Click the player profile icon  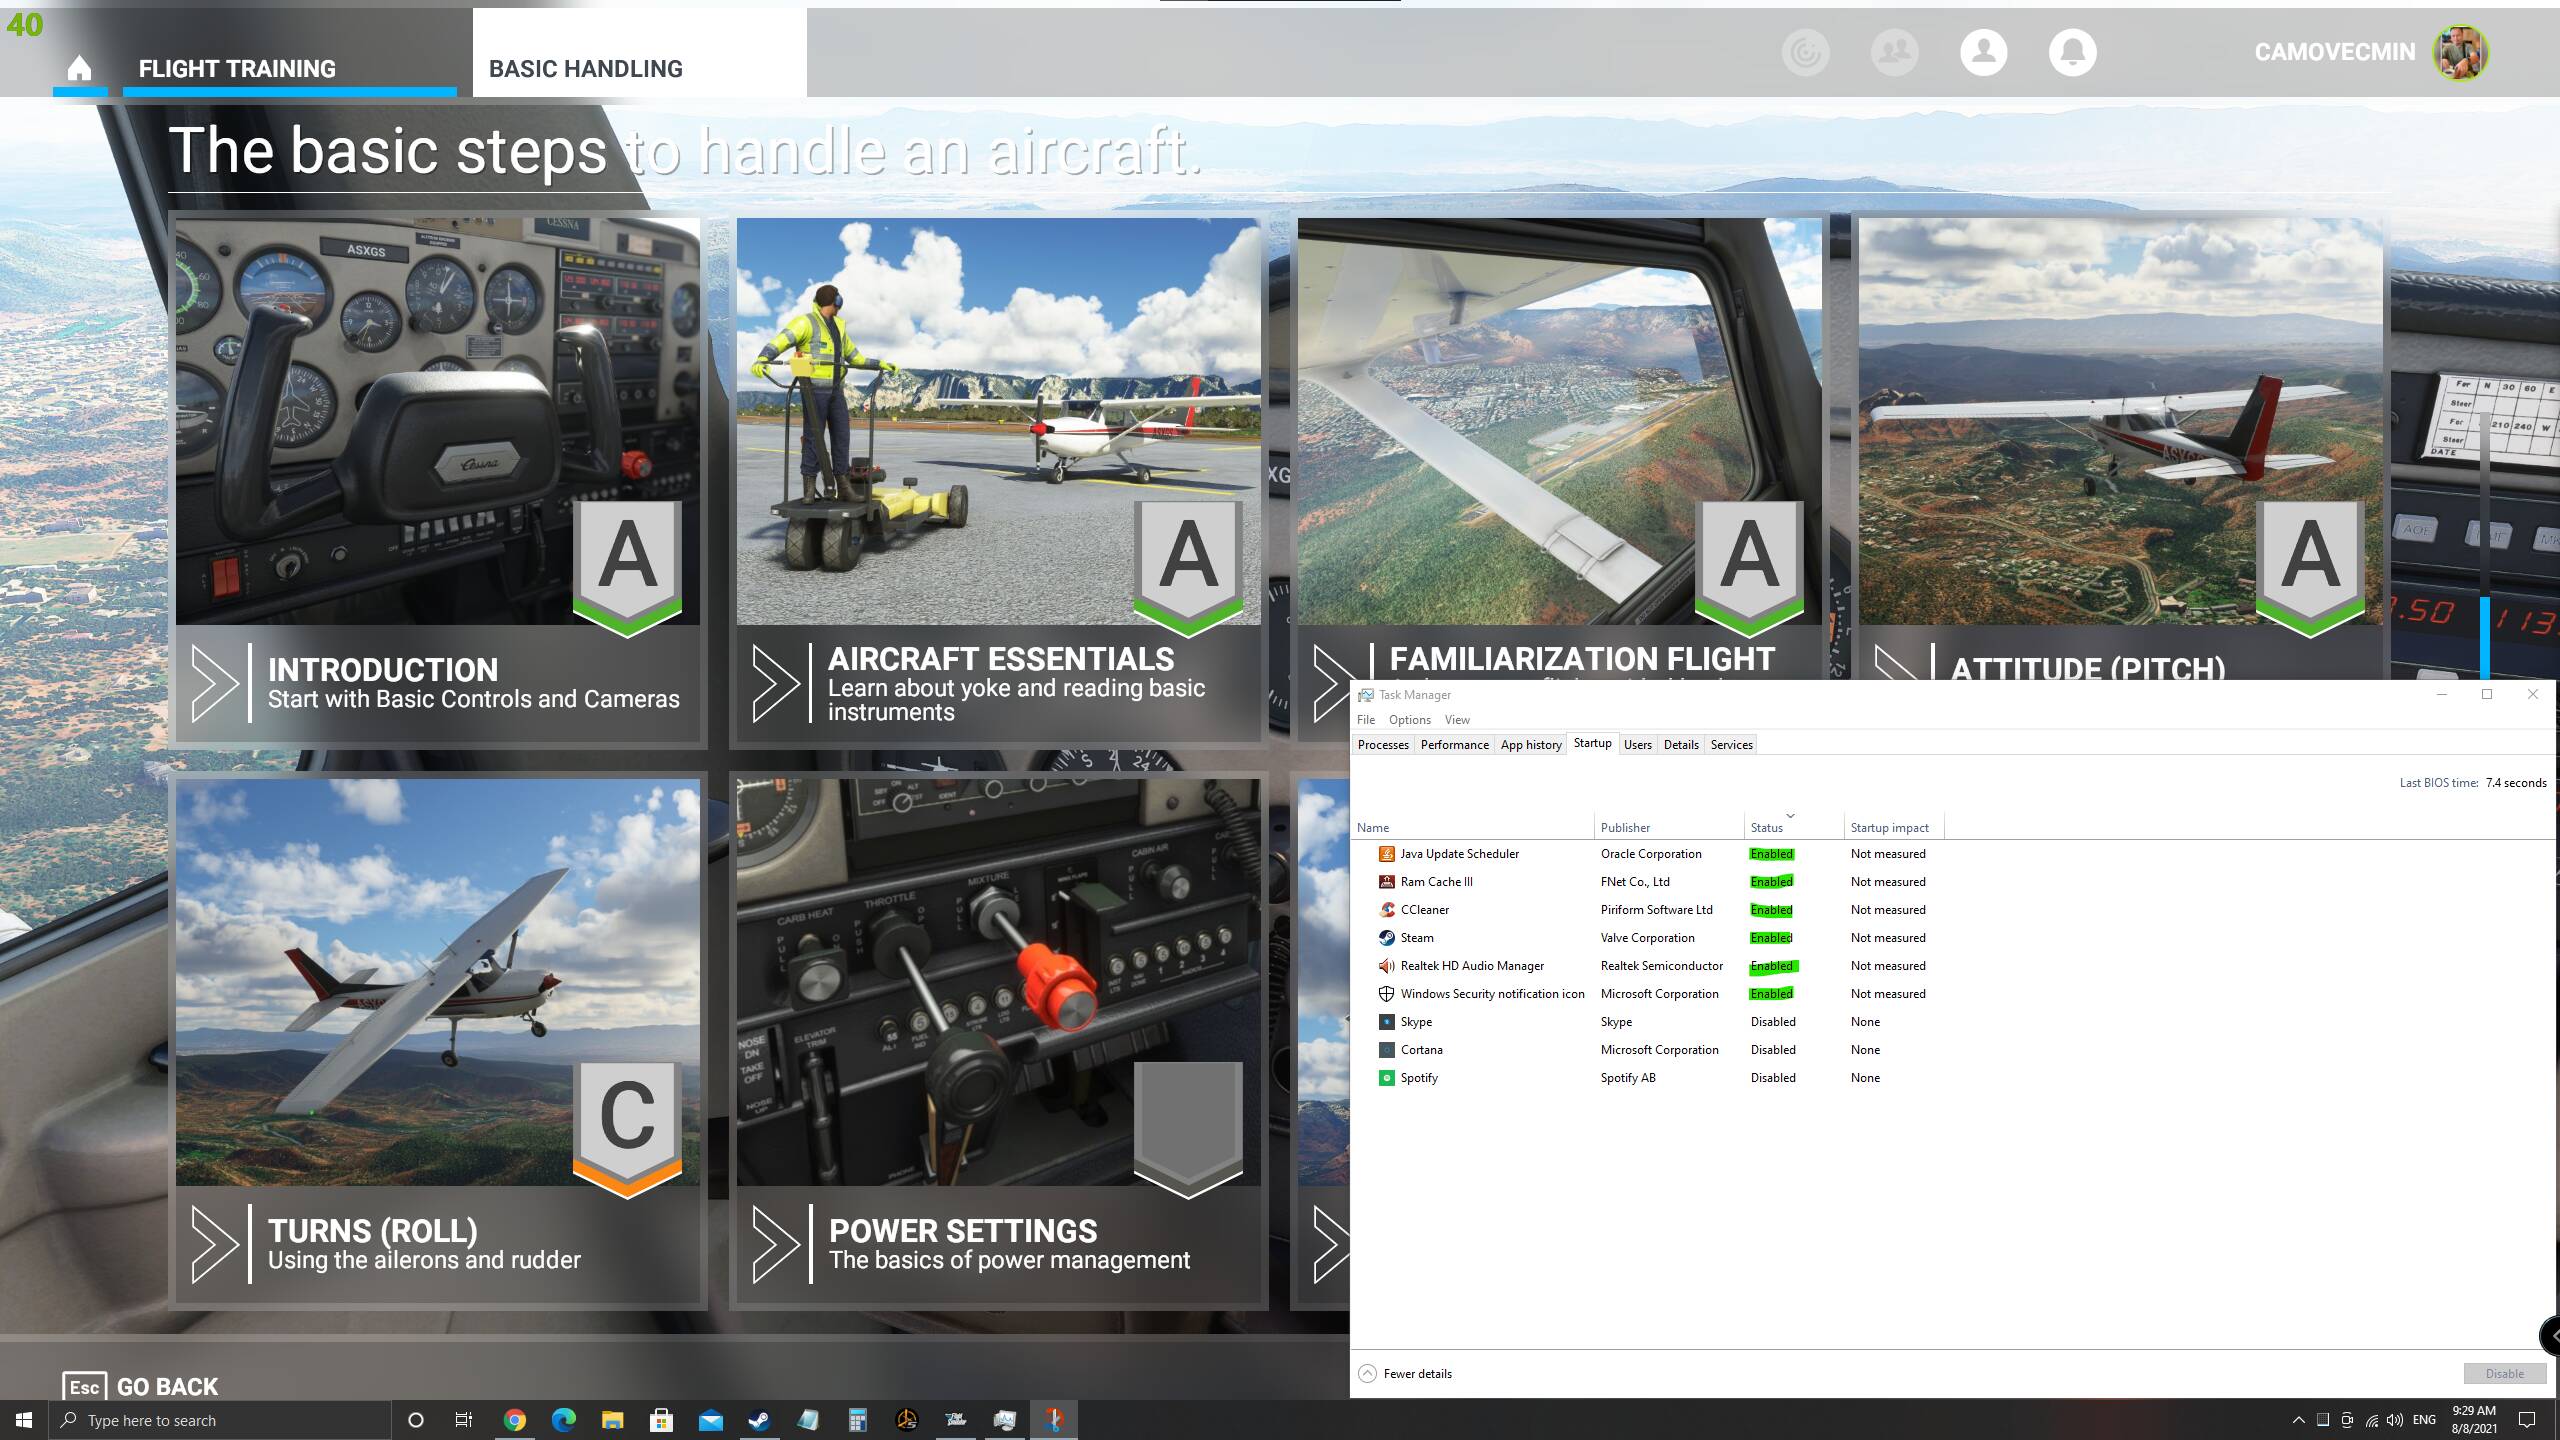[x=1983, y=52]
